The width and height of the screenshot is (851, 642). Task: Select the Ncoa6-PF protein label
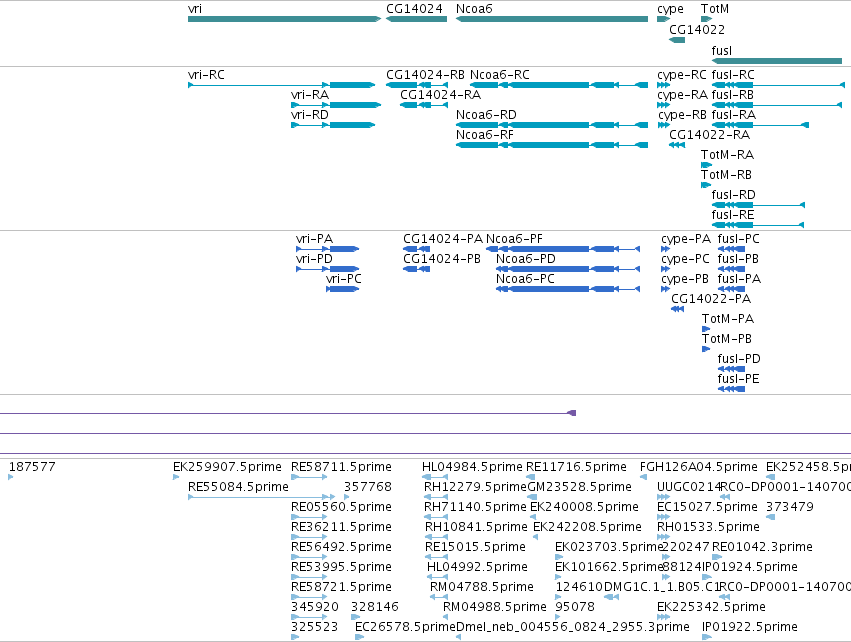pyautogui.click(x=515, y=239)
